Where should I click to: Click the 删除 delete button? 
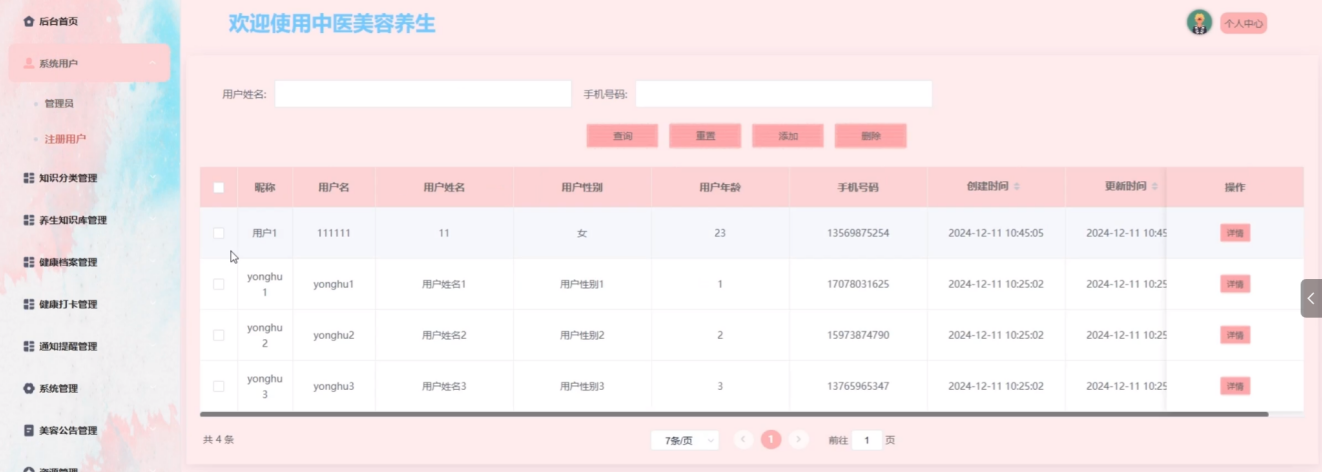coord(871,136)
